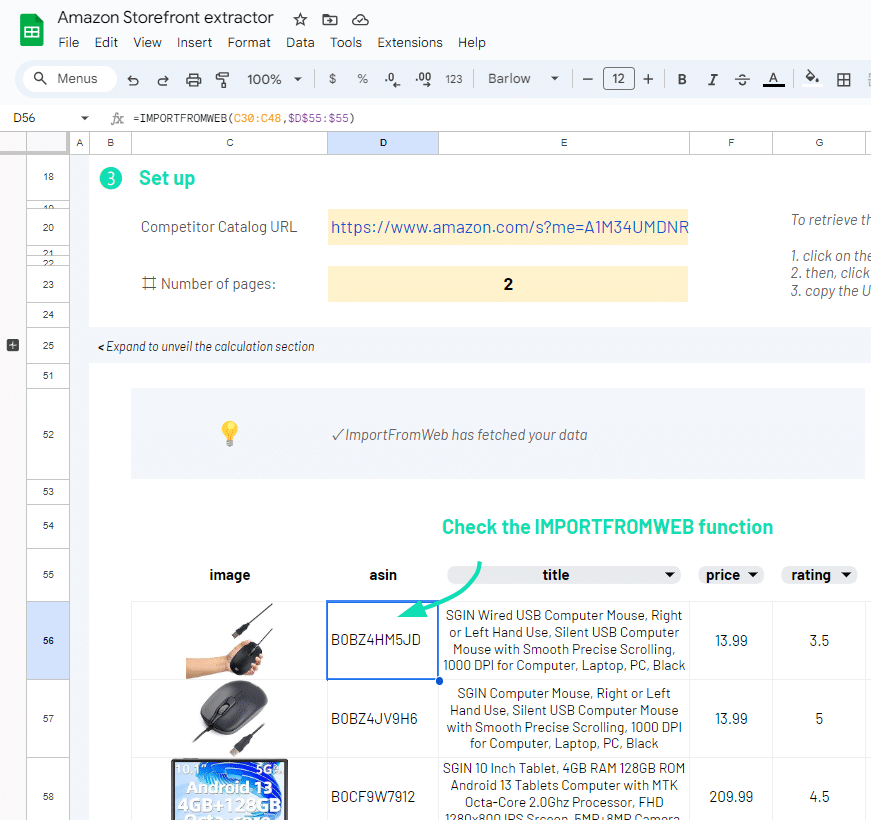
Task: Star this spreadsheet document
Action: pyautogui.click(x=300, y=19)
